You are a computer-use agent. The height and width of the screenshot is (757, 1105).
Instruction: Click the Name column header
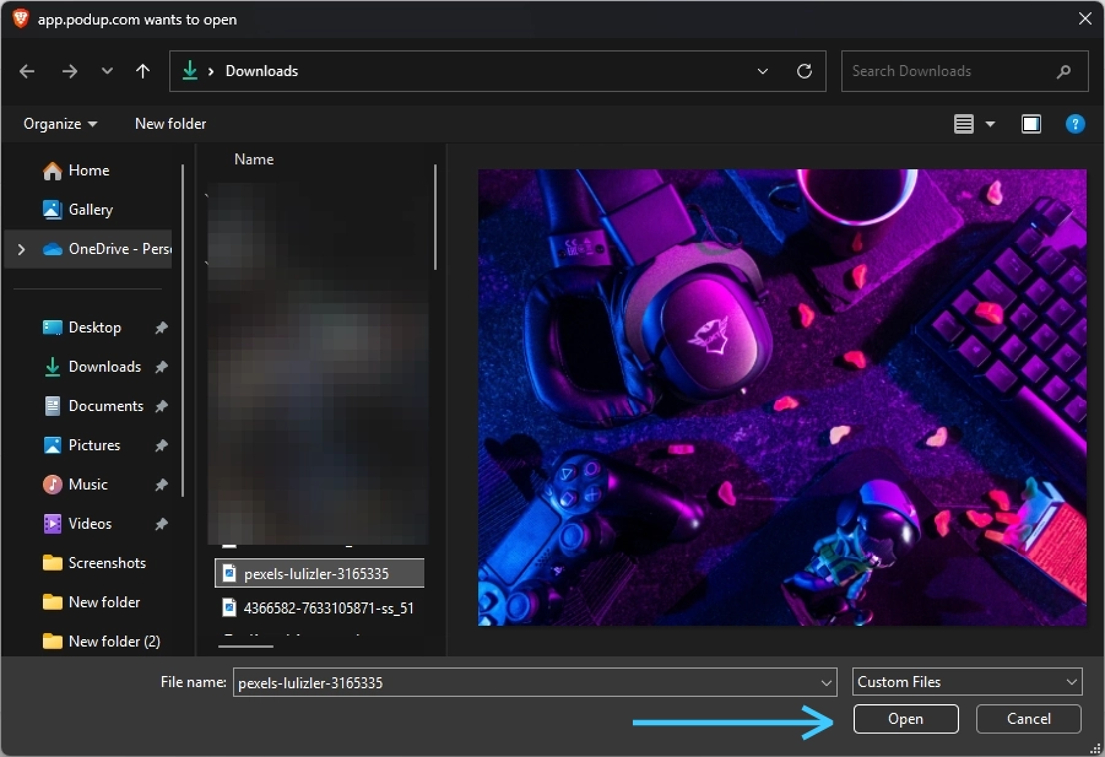pos(254,160)
